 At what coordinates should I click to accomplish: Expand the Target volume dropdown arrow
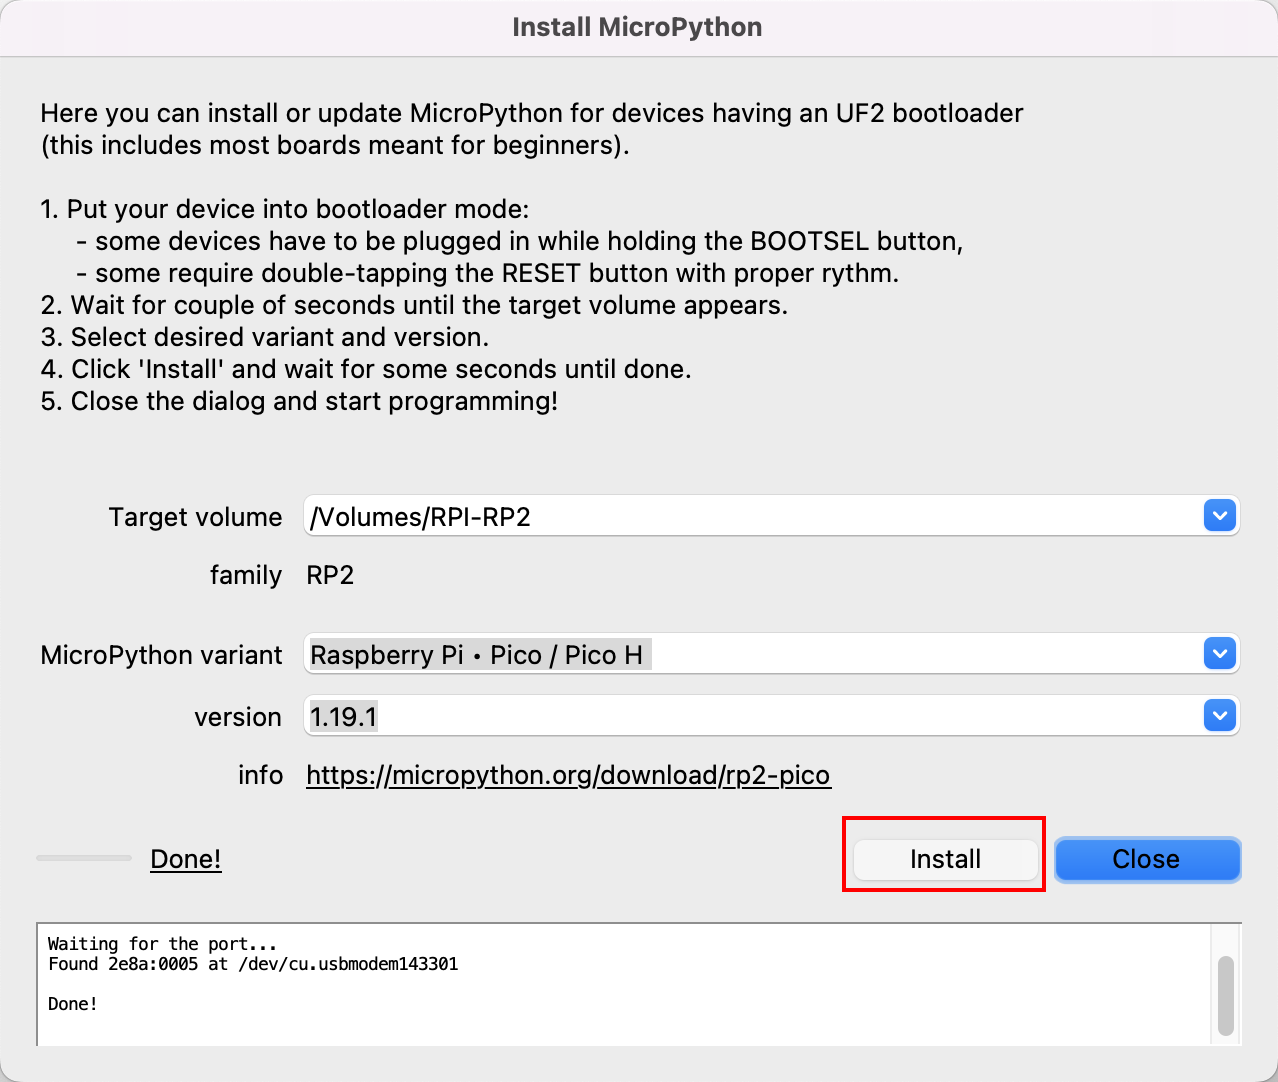(1220, 516)
